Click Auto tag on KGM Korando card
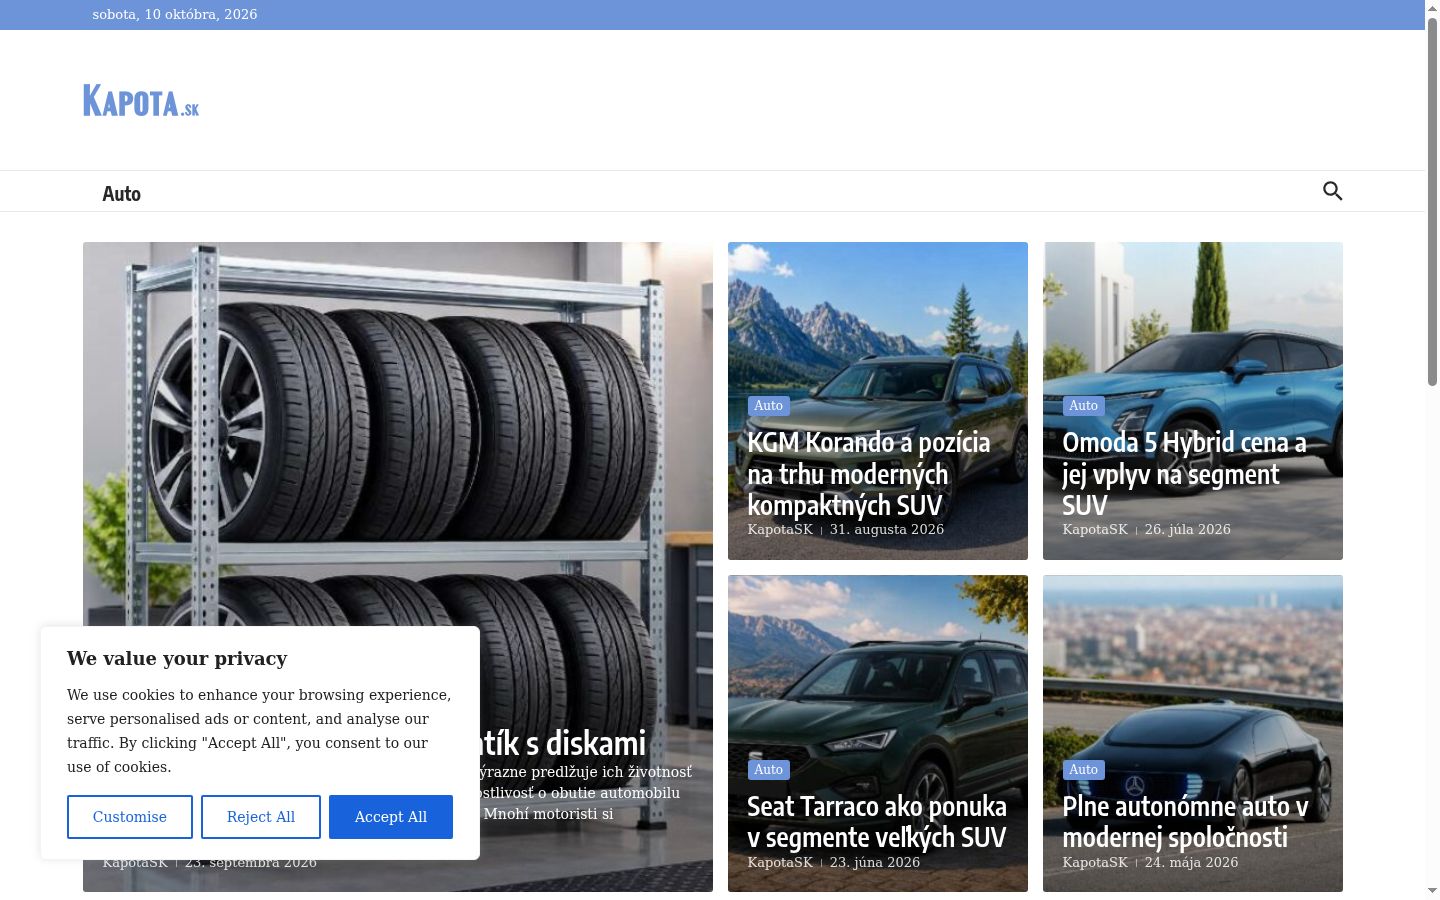The width and height of the screenshot is (1440, 900). pyautogui.click(x=769, y=406)
